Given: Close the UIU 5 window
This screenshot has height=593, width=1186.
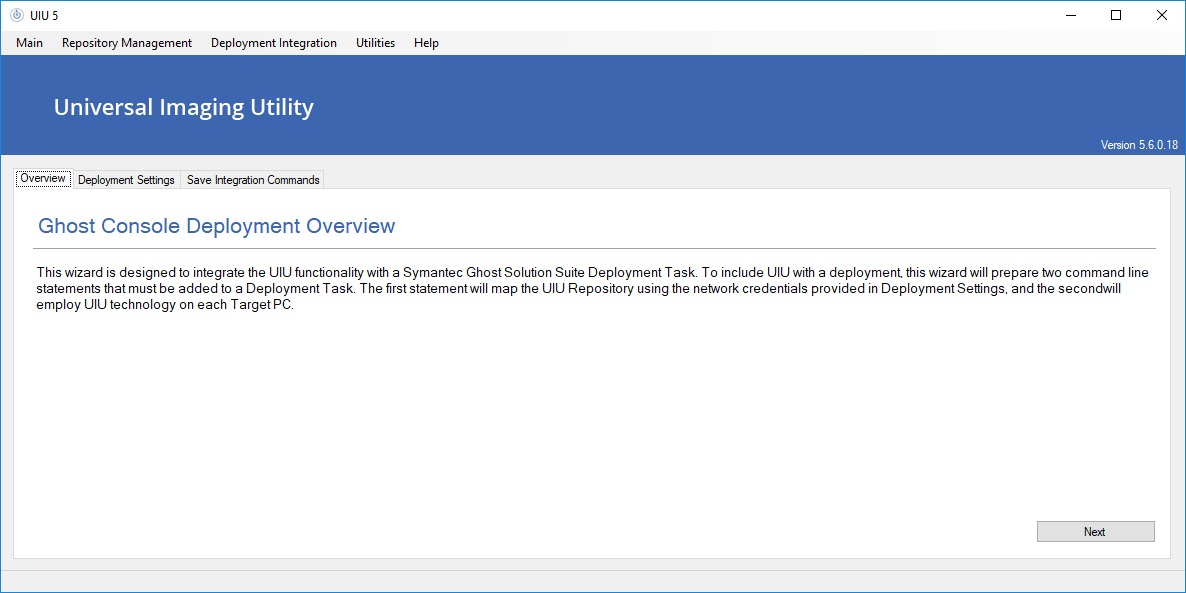Looking at the screenshot, I should 1161,15.
